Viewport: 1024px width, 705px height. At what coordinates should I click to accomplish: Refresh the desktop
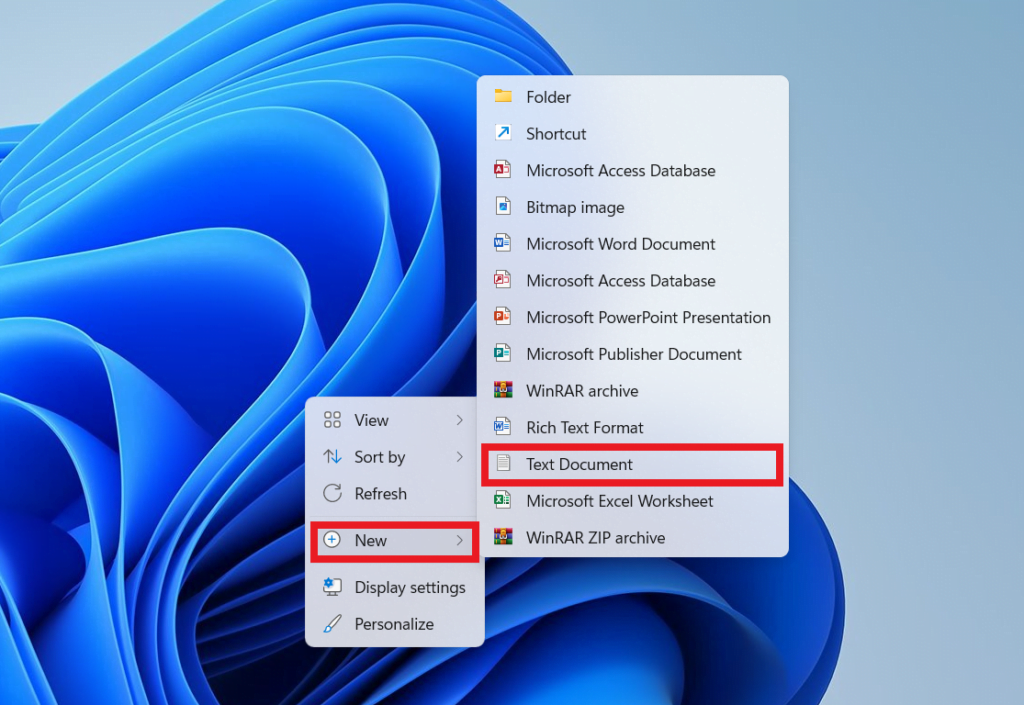coord(380,493)
